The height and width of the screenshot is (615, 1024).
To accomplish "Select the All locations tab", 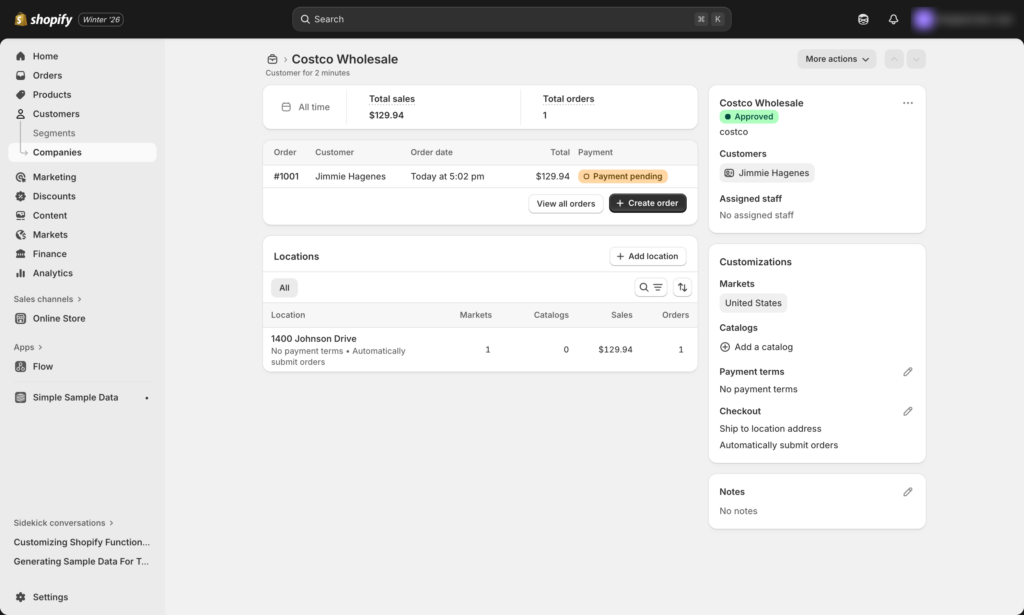I will pyautogui.click(x=284, y=288).
